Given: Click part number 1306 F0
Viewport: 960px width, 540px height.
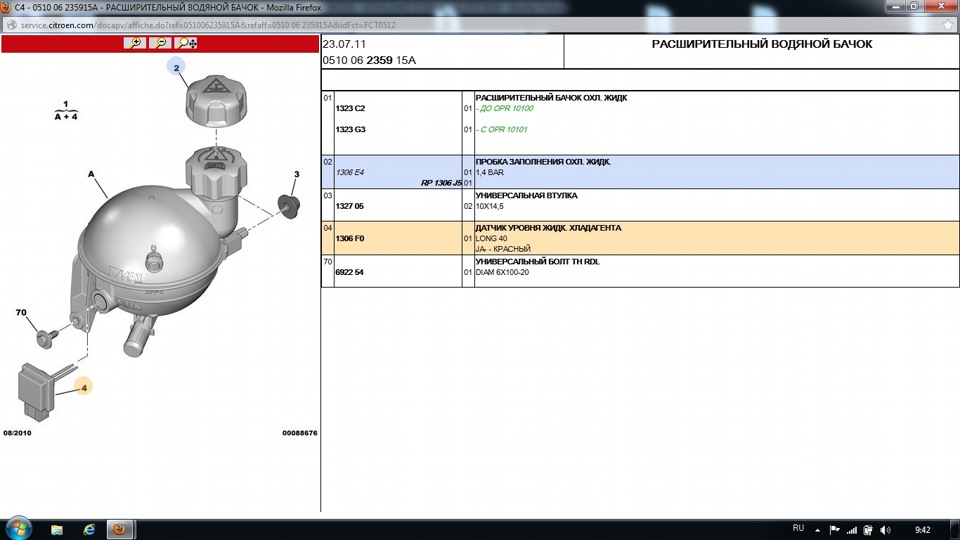Looking at the screenshot, I should 350,238.
